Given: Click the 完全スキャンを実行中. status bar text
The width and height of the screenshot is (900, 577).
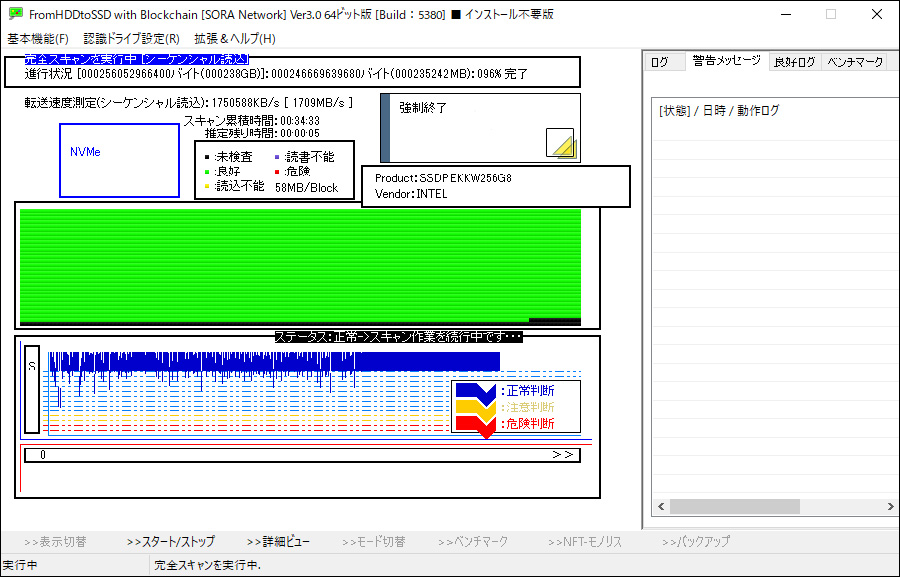Looking at the screenshot, I should coord(207,566).
